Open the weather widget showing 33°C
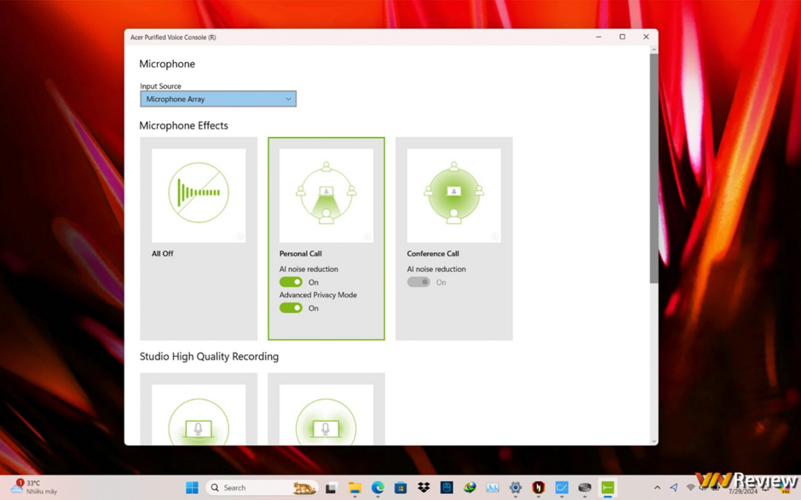Screen dimensions: 801x500 tap(35, 487)
